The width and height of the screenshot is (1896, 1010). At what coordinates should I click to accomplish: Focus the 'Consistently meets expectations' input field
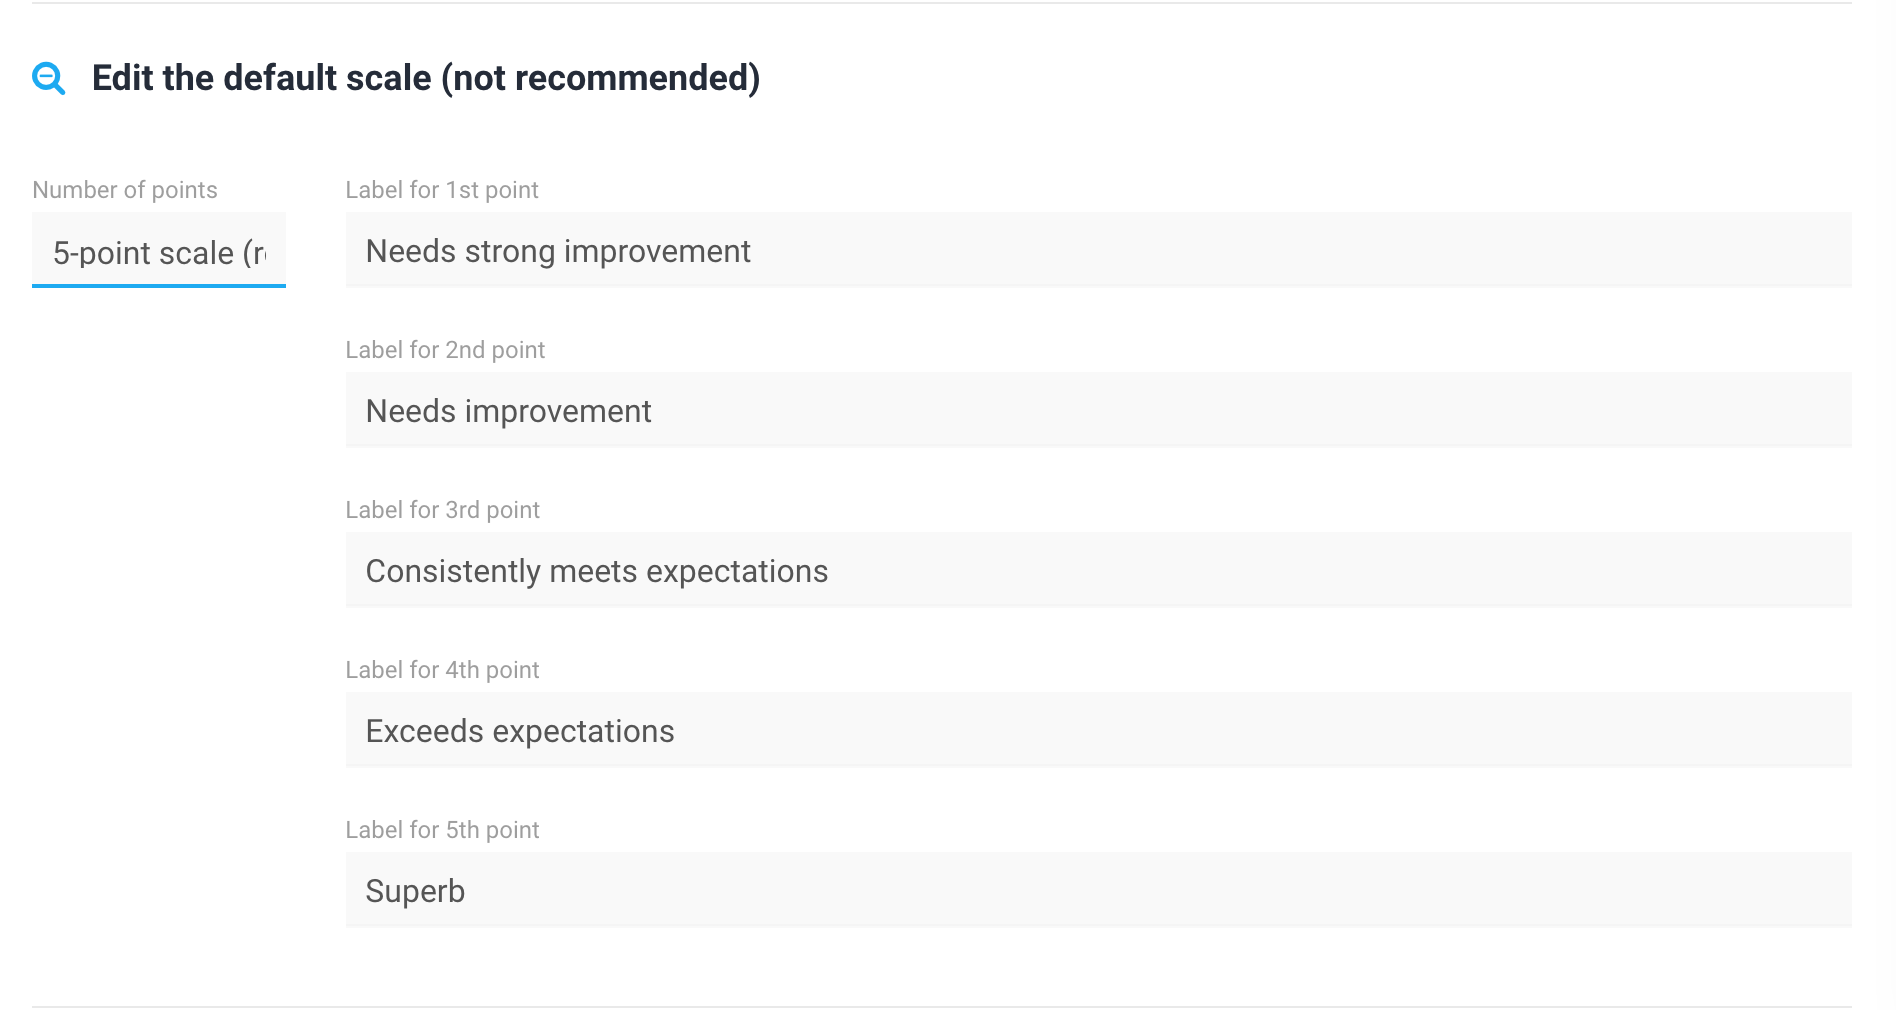[x=1098, y=570]
